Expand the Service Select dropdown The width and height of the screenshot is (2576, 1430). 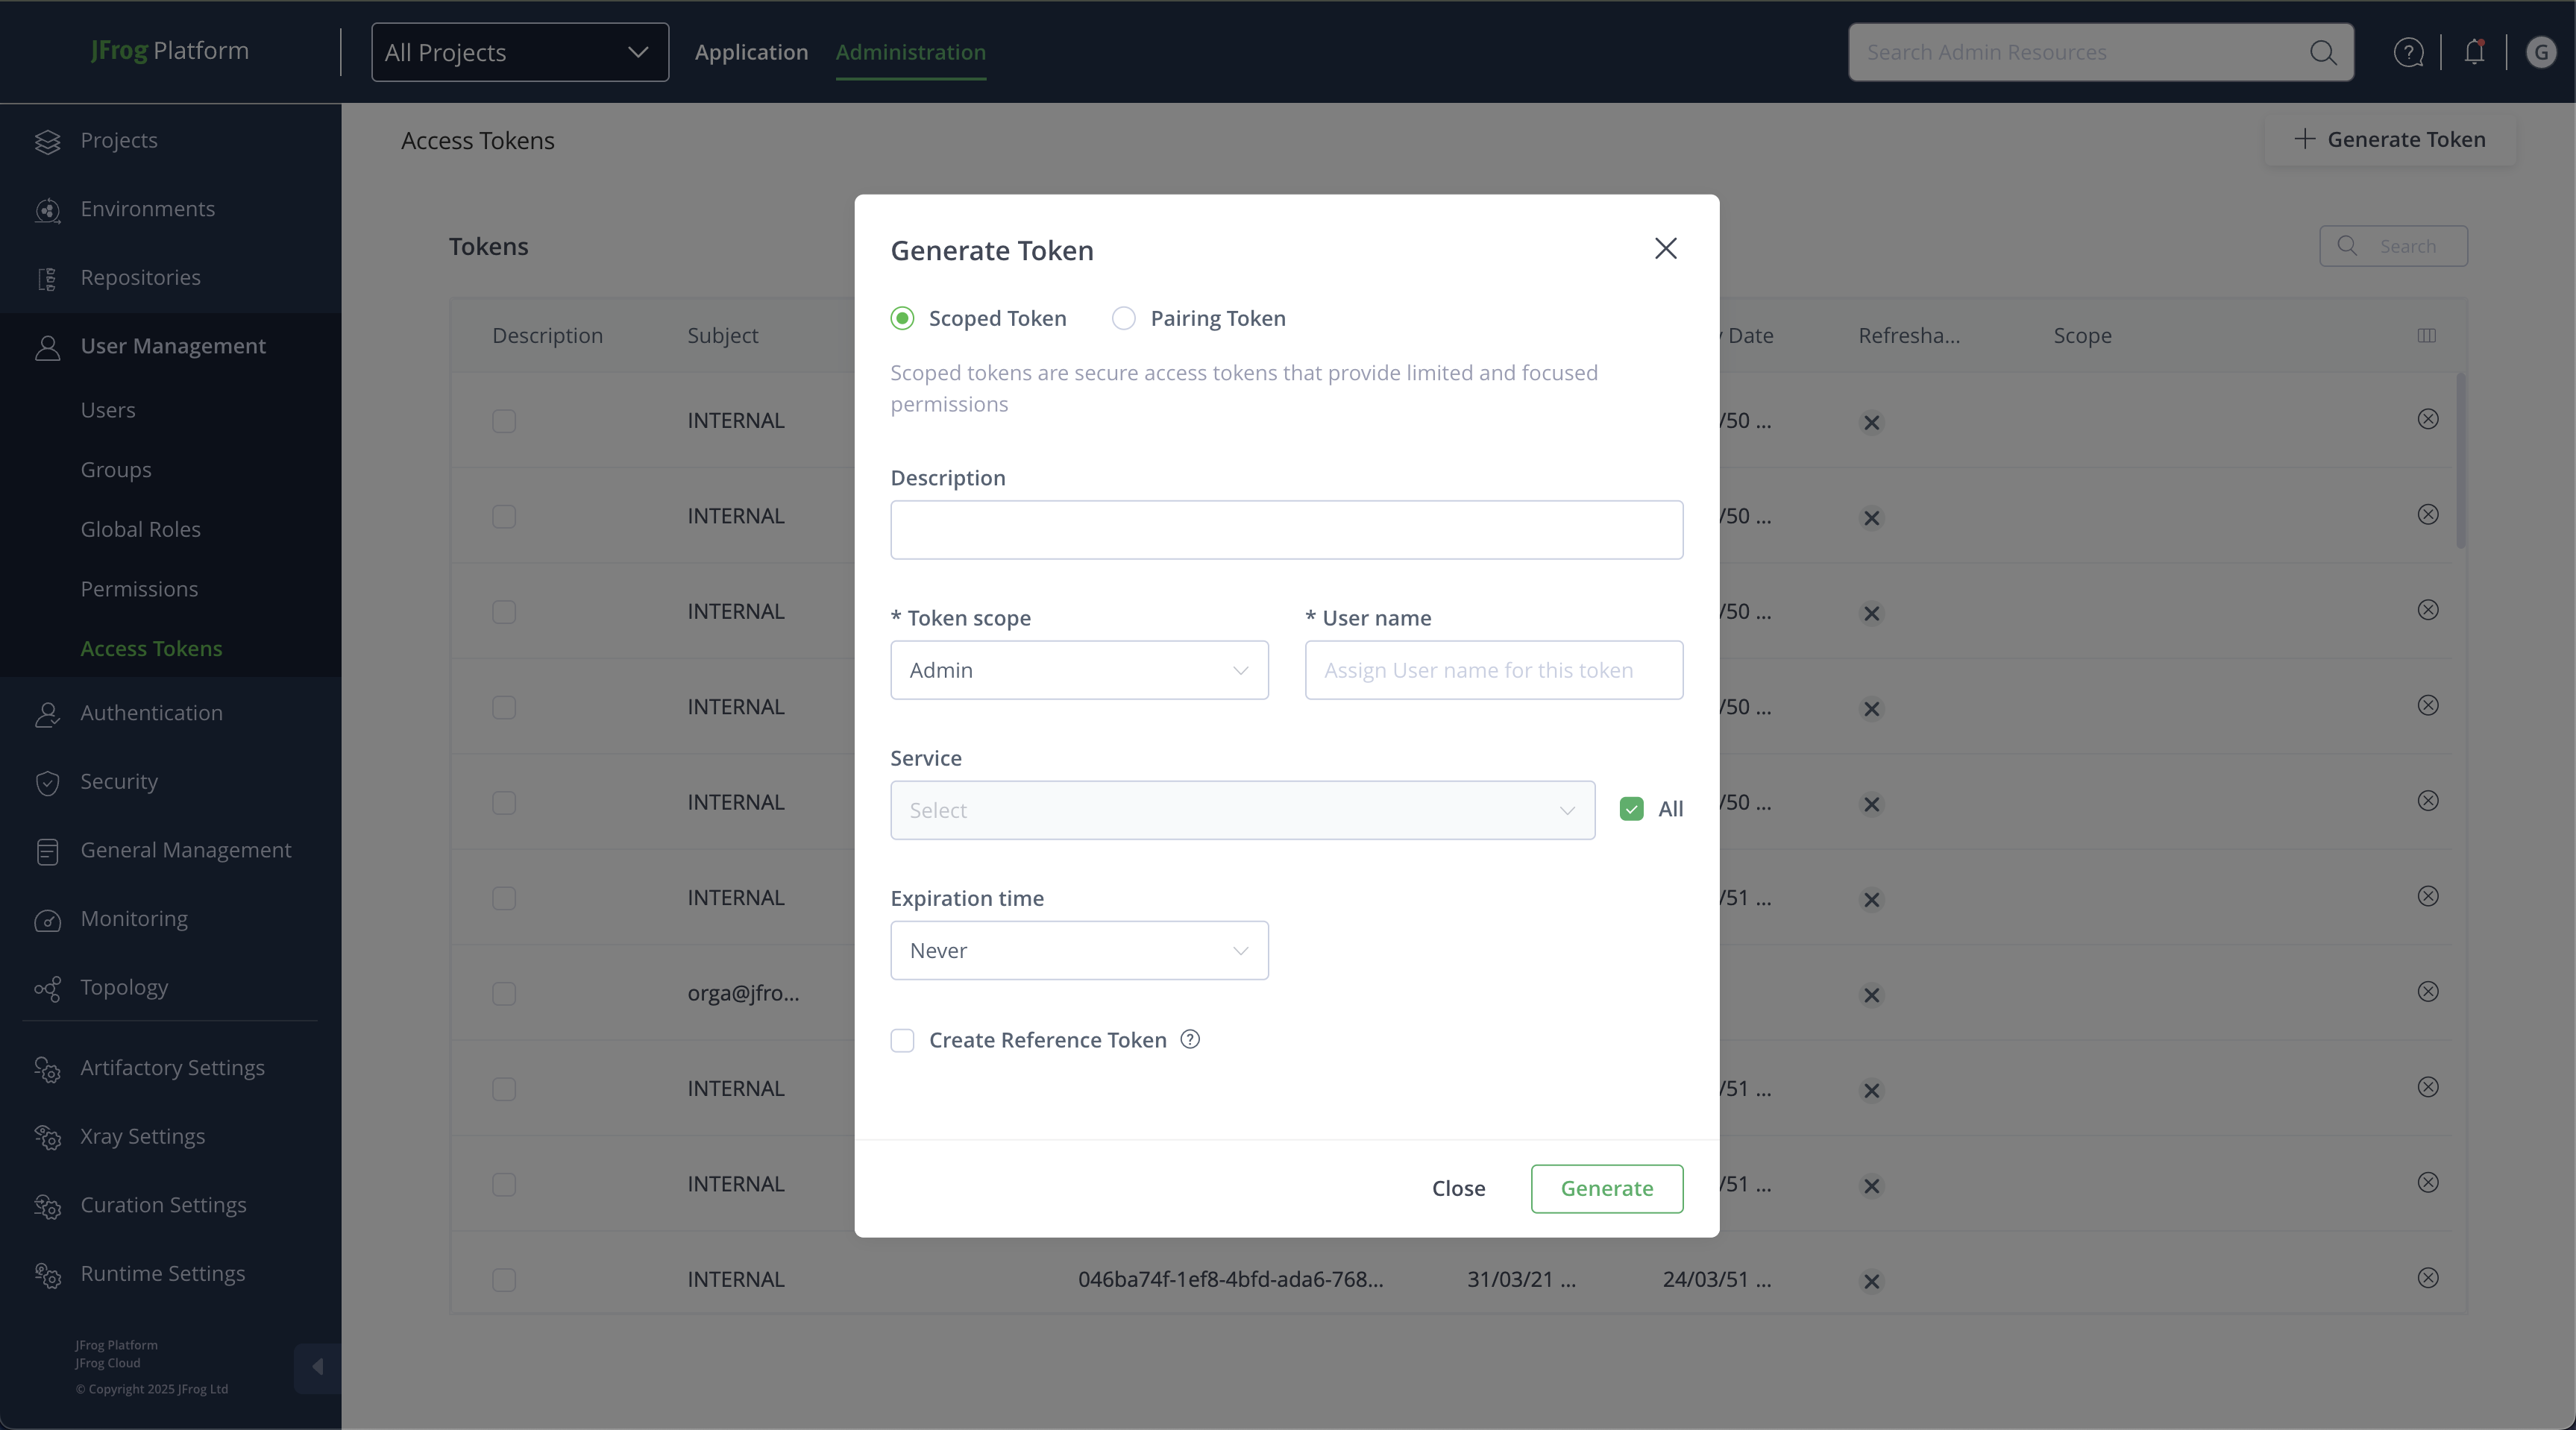[1242, 810]
